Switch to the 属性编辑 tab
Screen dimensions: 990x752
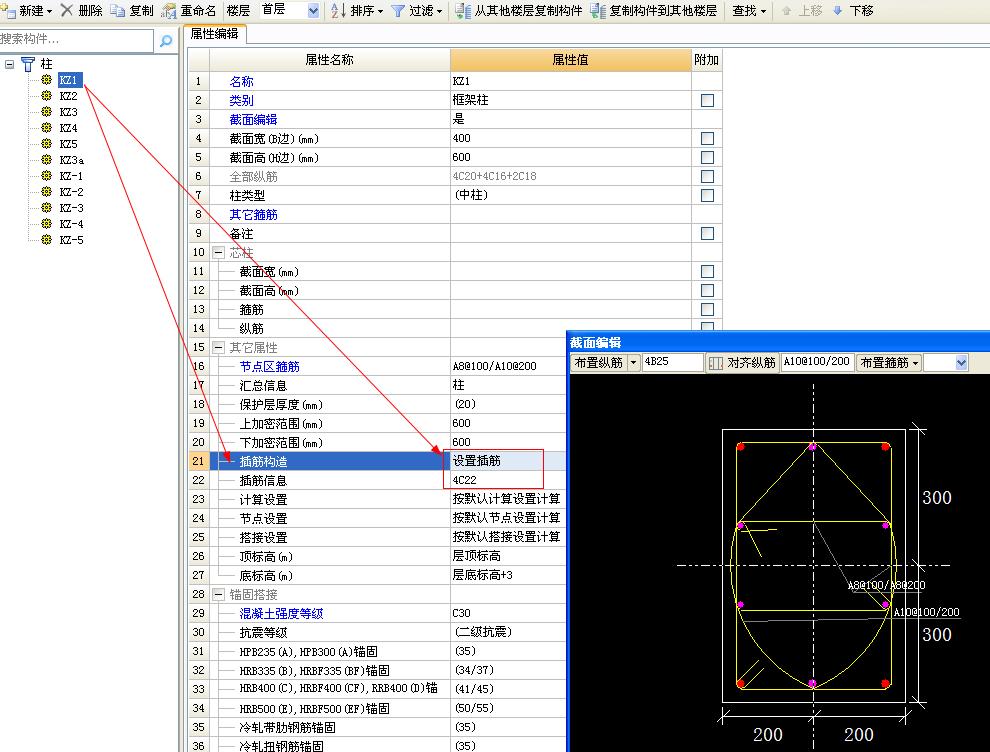click(x=215, y=34)
